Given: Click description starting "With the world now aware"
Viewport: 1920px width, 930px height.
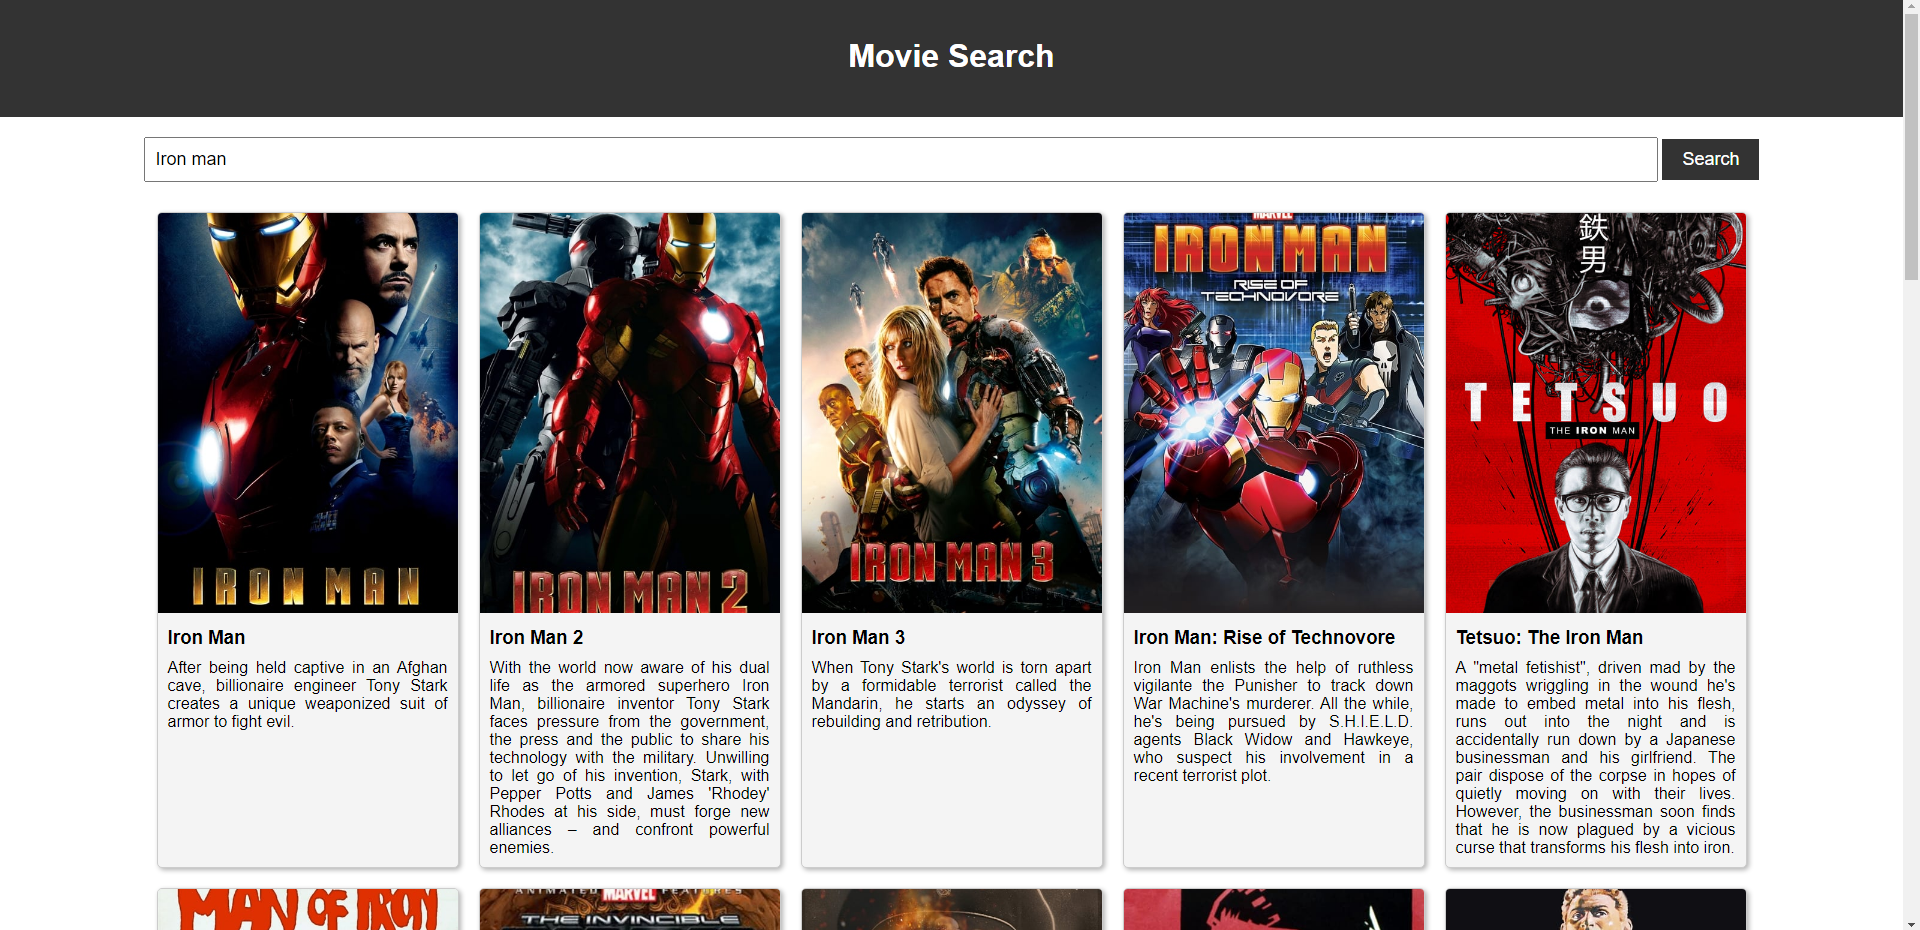Looking at the screenshot, I should pos(630,757).
